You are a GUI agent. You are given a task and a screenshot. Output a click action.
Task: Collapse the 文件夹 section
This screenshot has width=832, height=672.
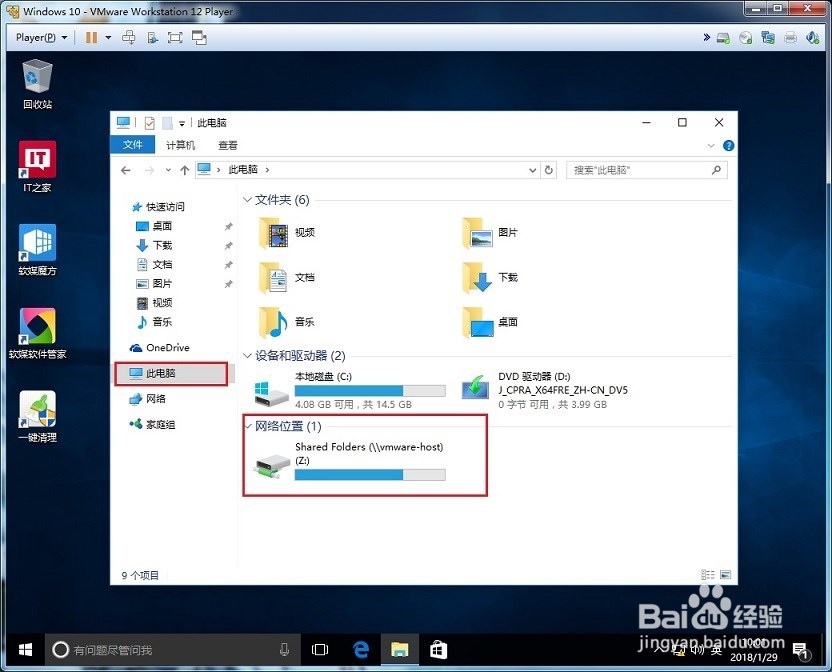click(x=247, y=200)
